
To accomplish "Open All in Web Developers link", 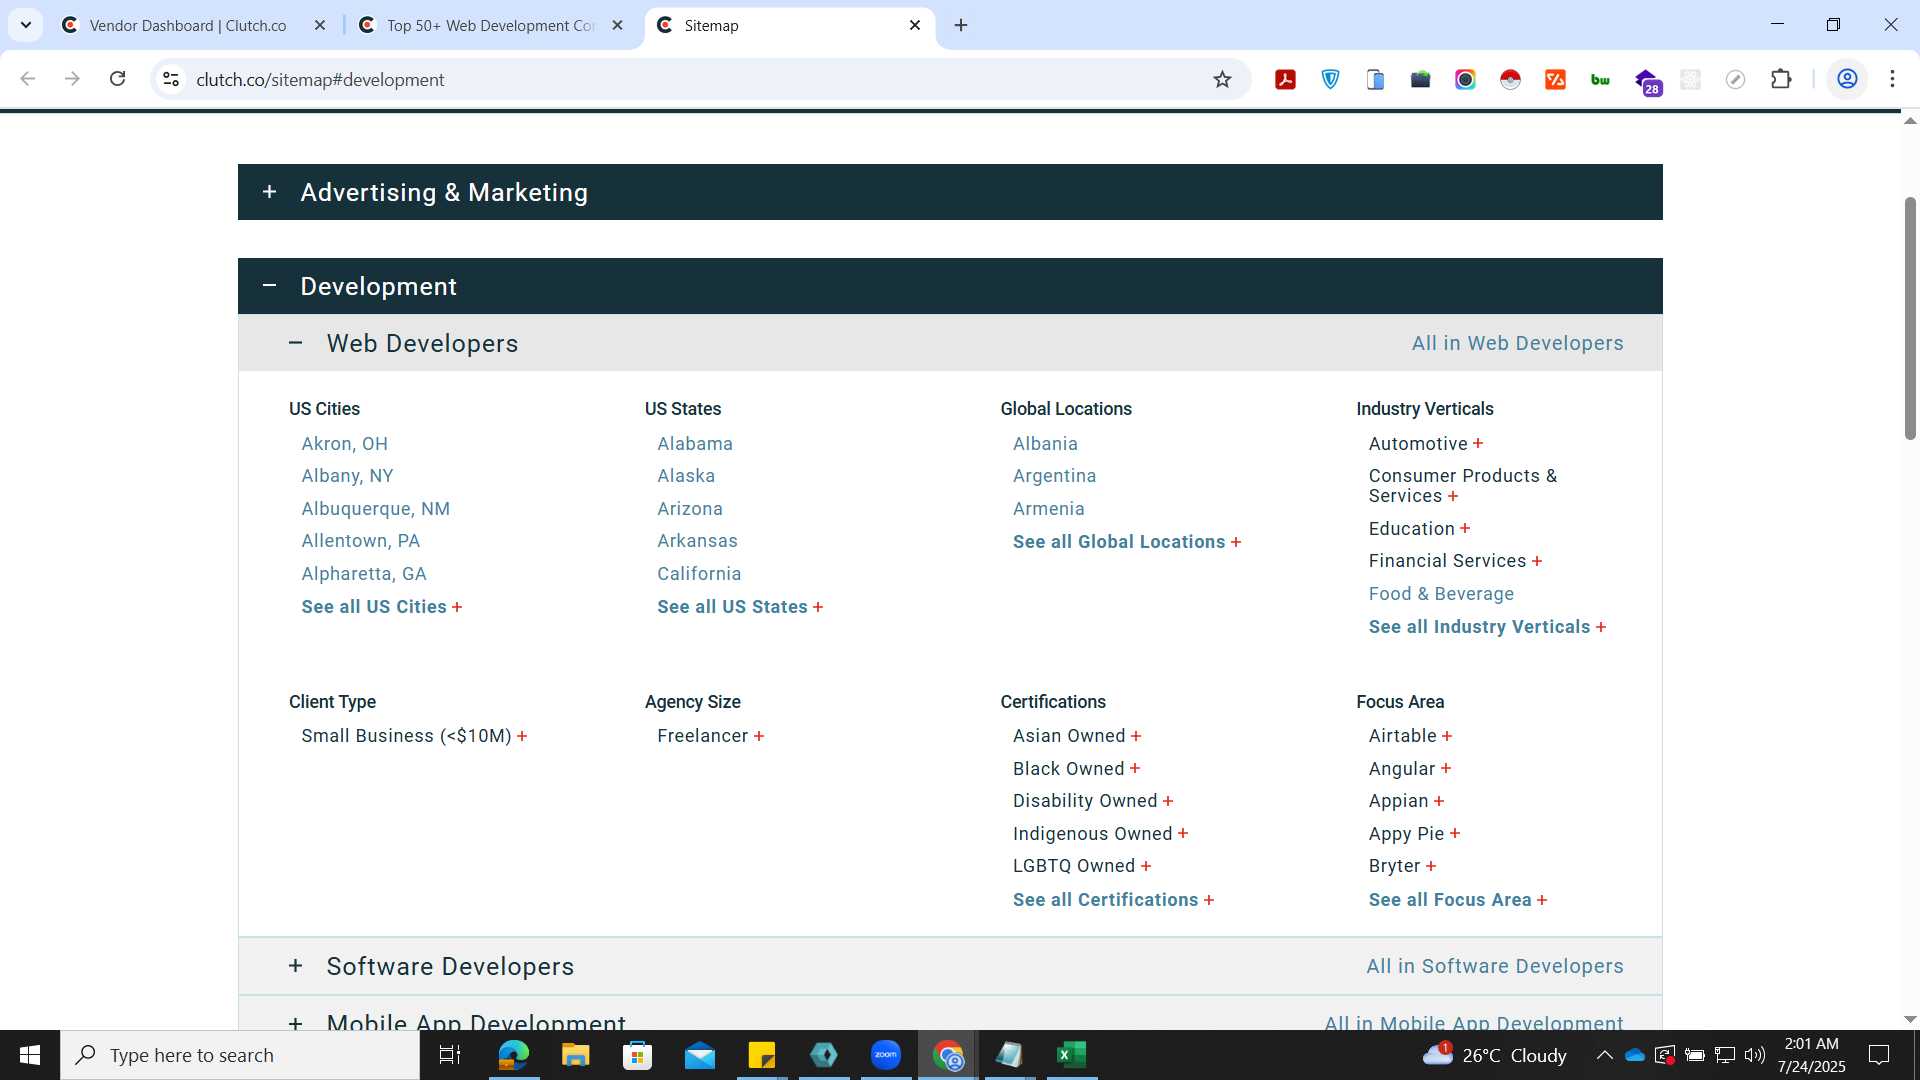I will click(x=1517, y=343).
